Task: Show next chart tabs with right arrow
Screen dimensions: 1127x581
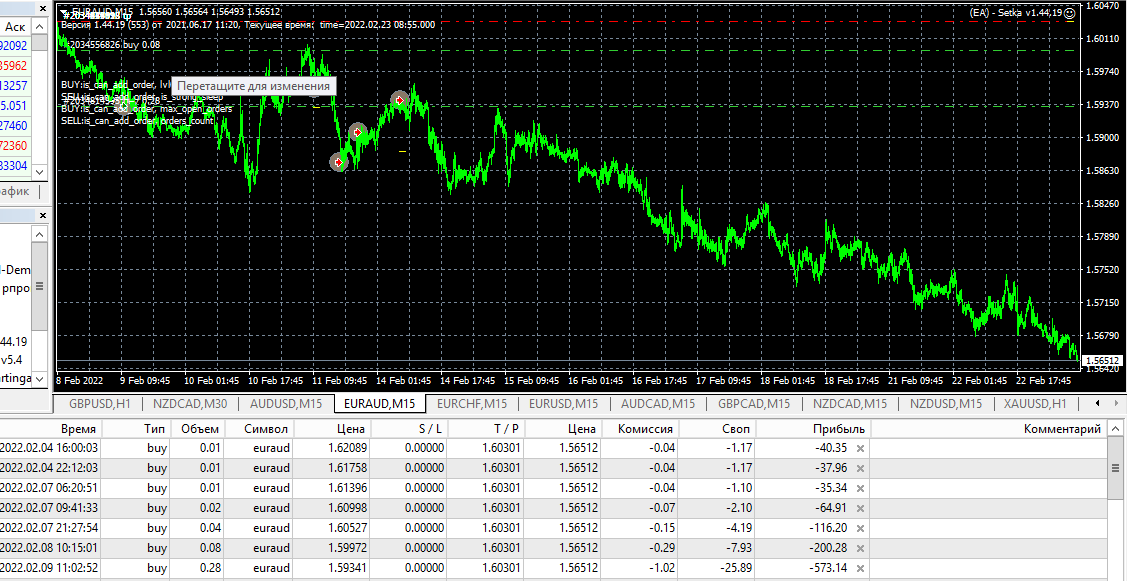Action: point(1118,403)
